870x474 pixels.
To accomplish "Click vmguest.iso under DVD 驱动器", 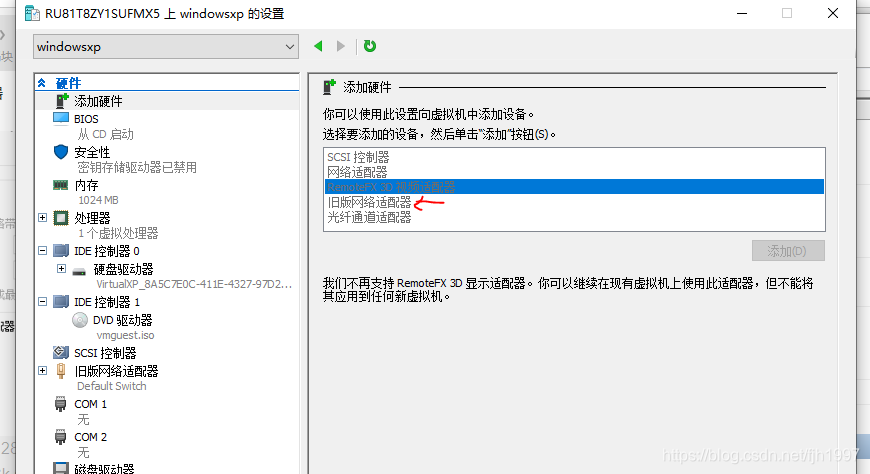I will (x=125, y=335).
